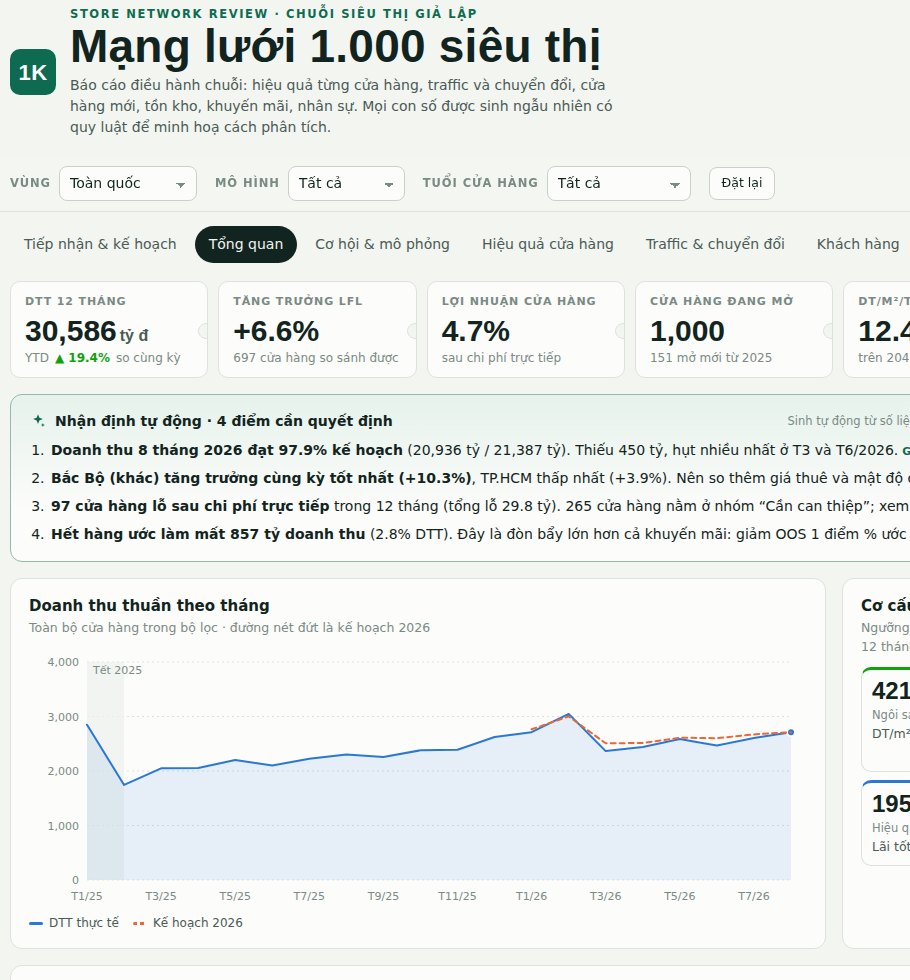Switch to the Tiếp nhận & kế hoạch tab
This screenshot has width=910, height=980.
(100, 244)
